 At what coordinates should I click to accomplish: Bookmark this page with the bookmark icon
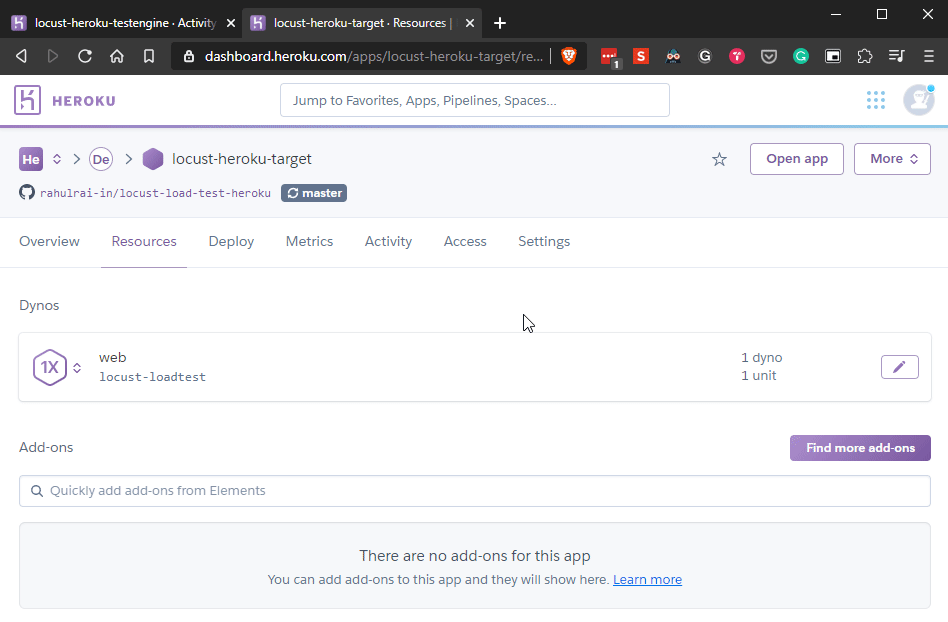(x=149, y=56)
